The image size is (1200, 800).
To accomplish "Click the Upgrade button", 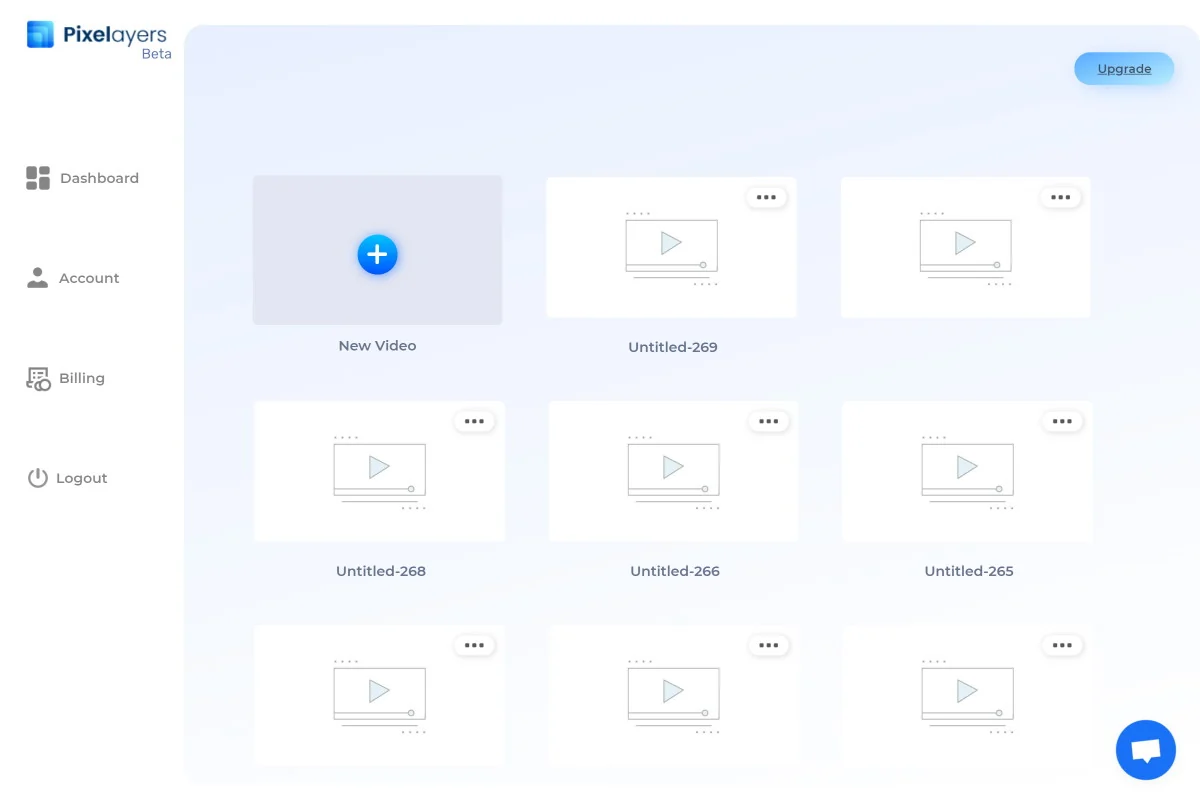I will click(x=1124, y=68).
